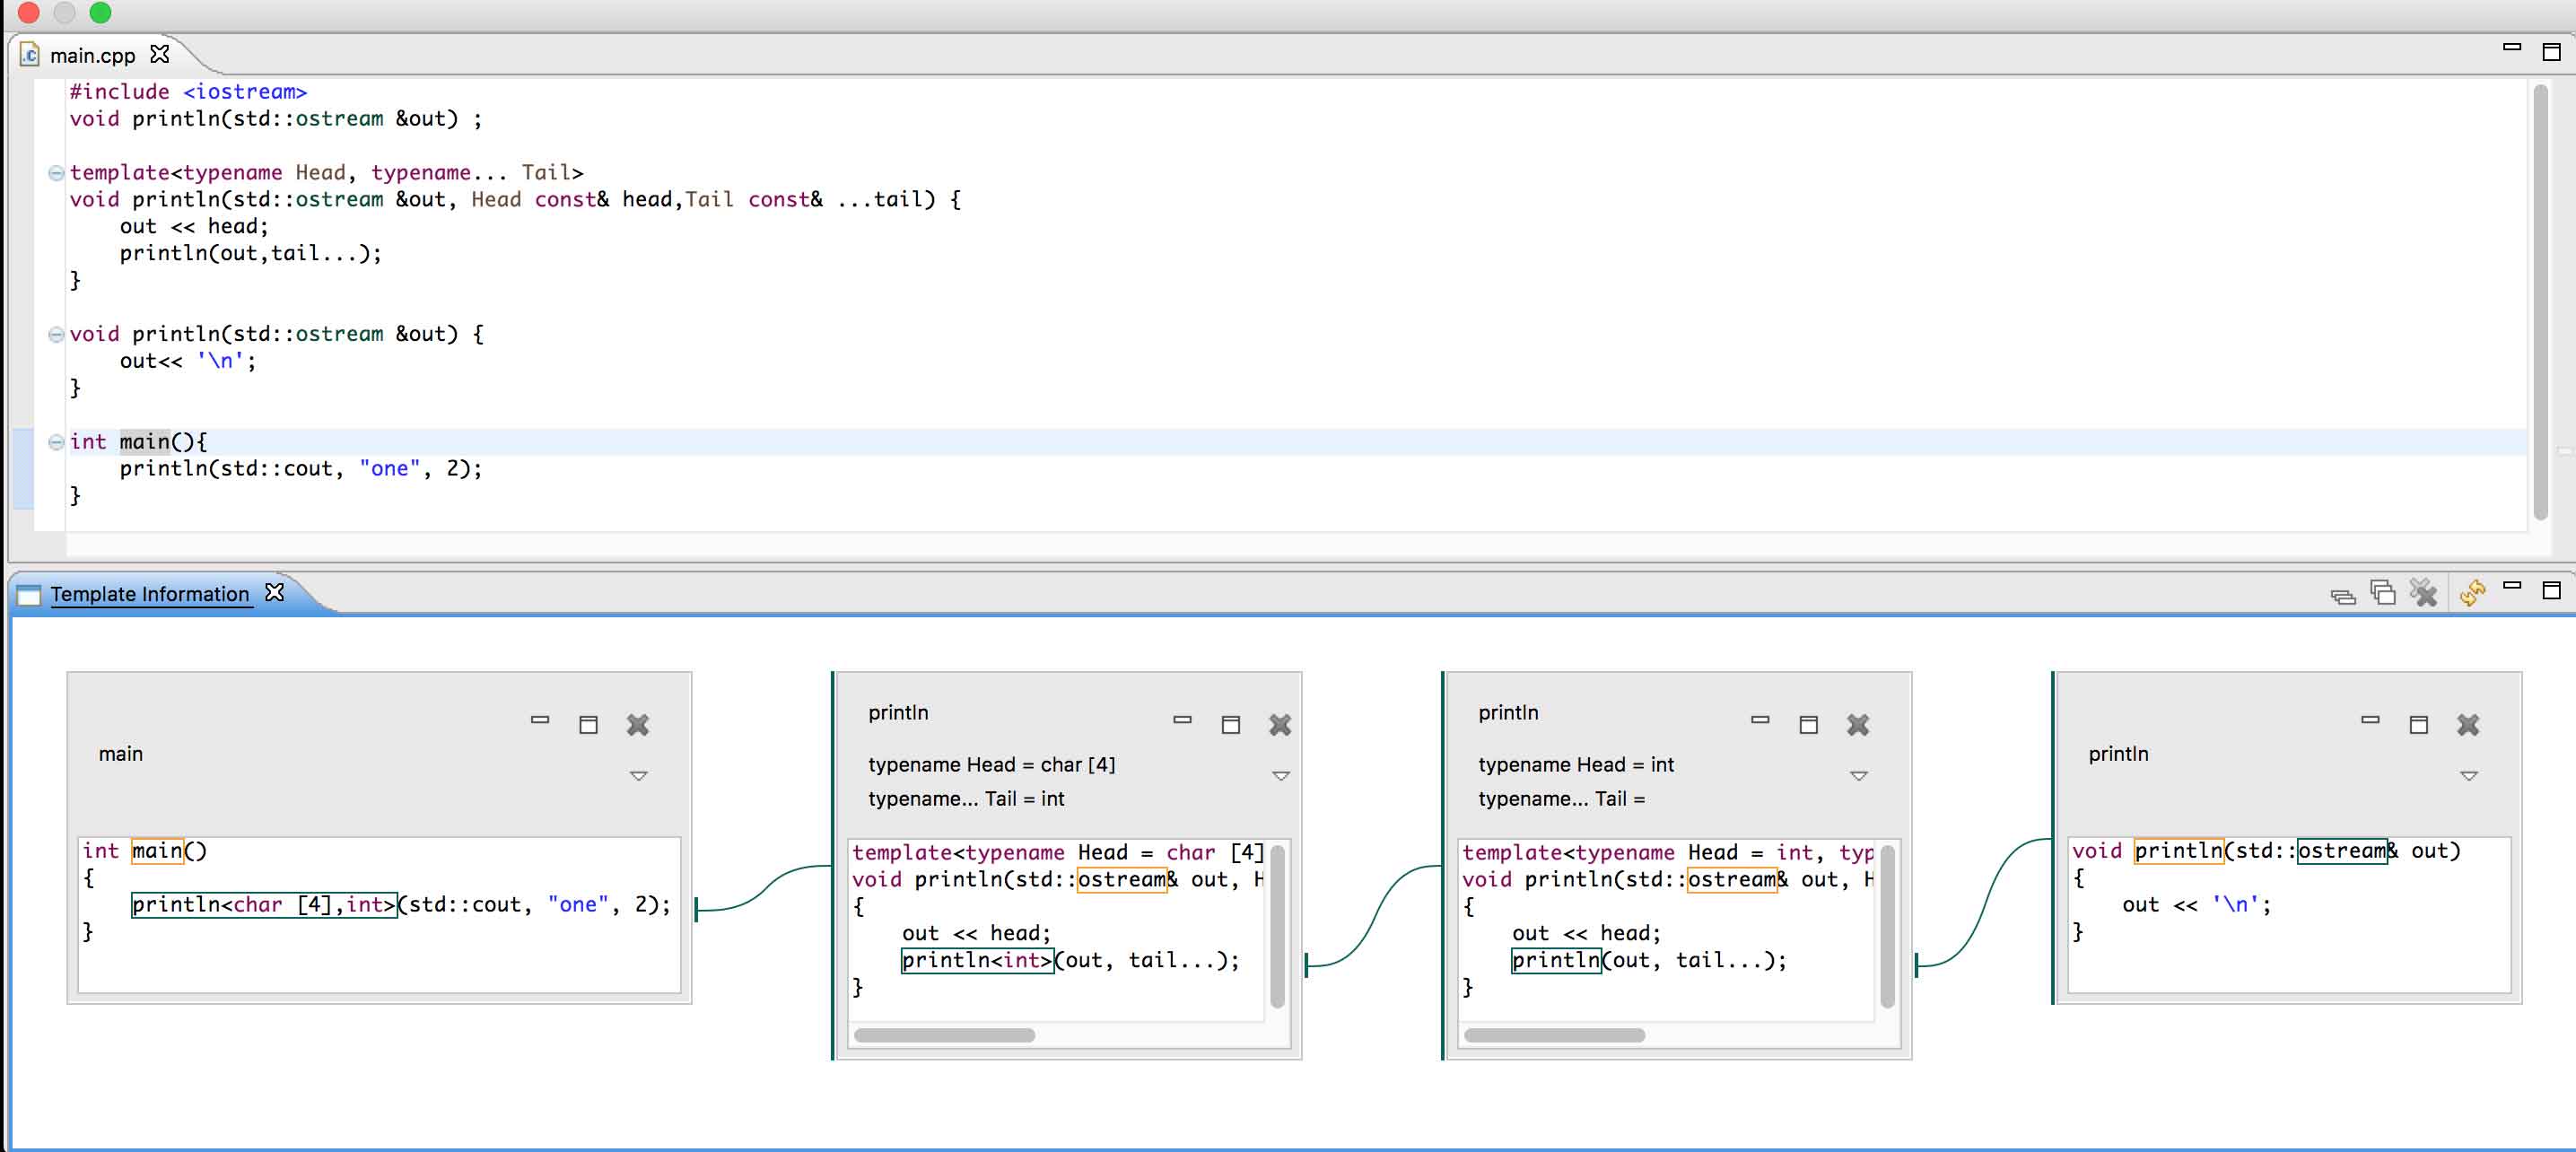
Task: Collapse the void println(std::ostream &out) fold
Action: click(56, 335)
